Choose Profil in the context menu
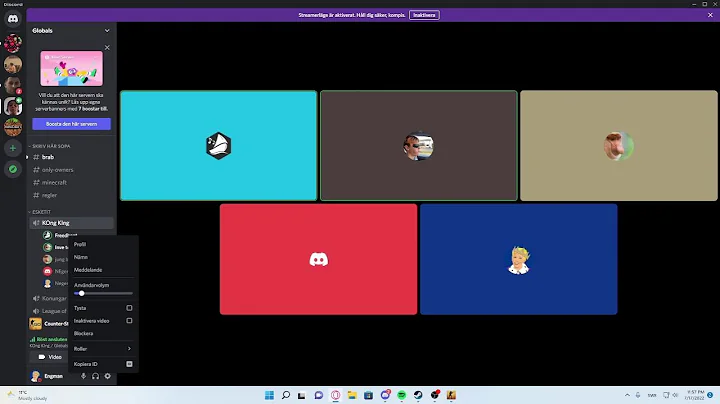 103,244
